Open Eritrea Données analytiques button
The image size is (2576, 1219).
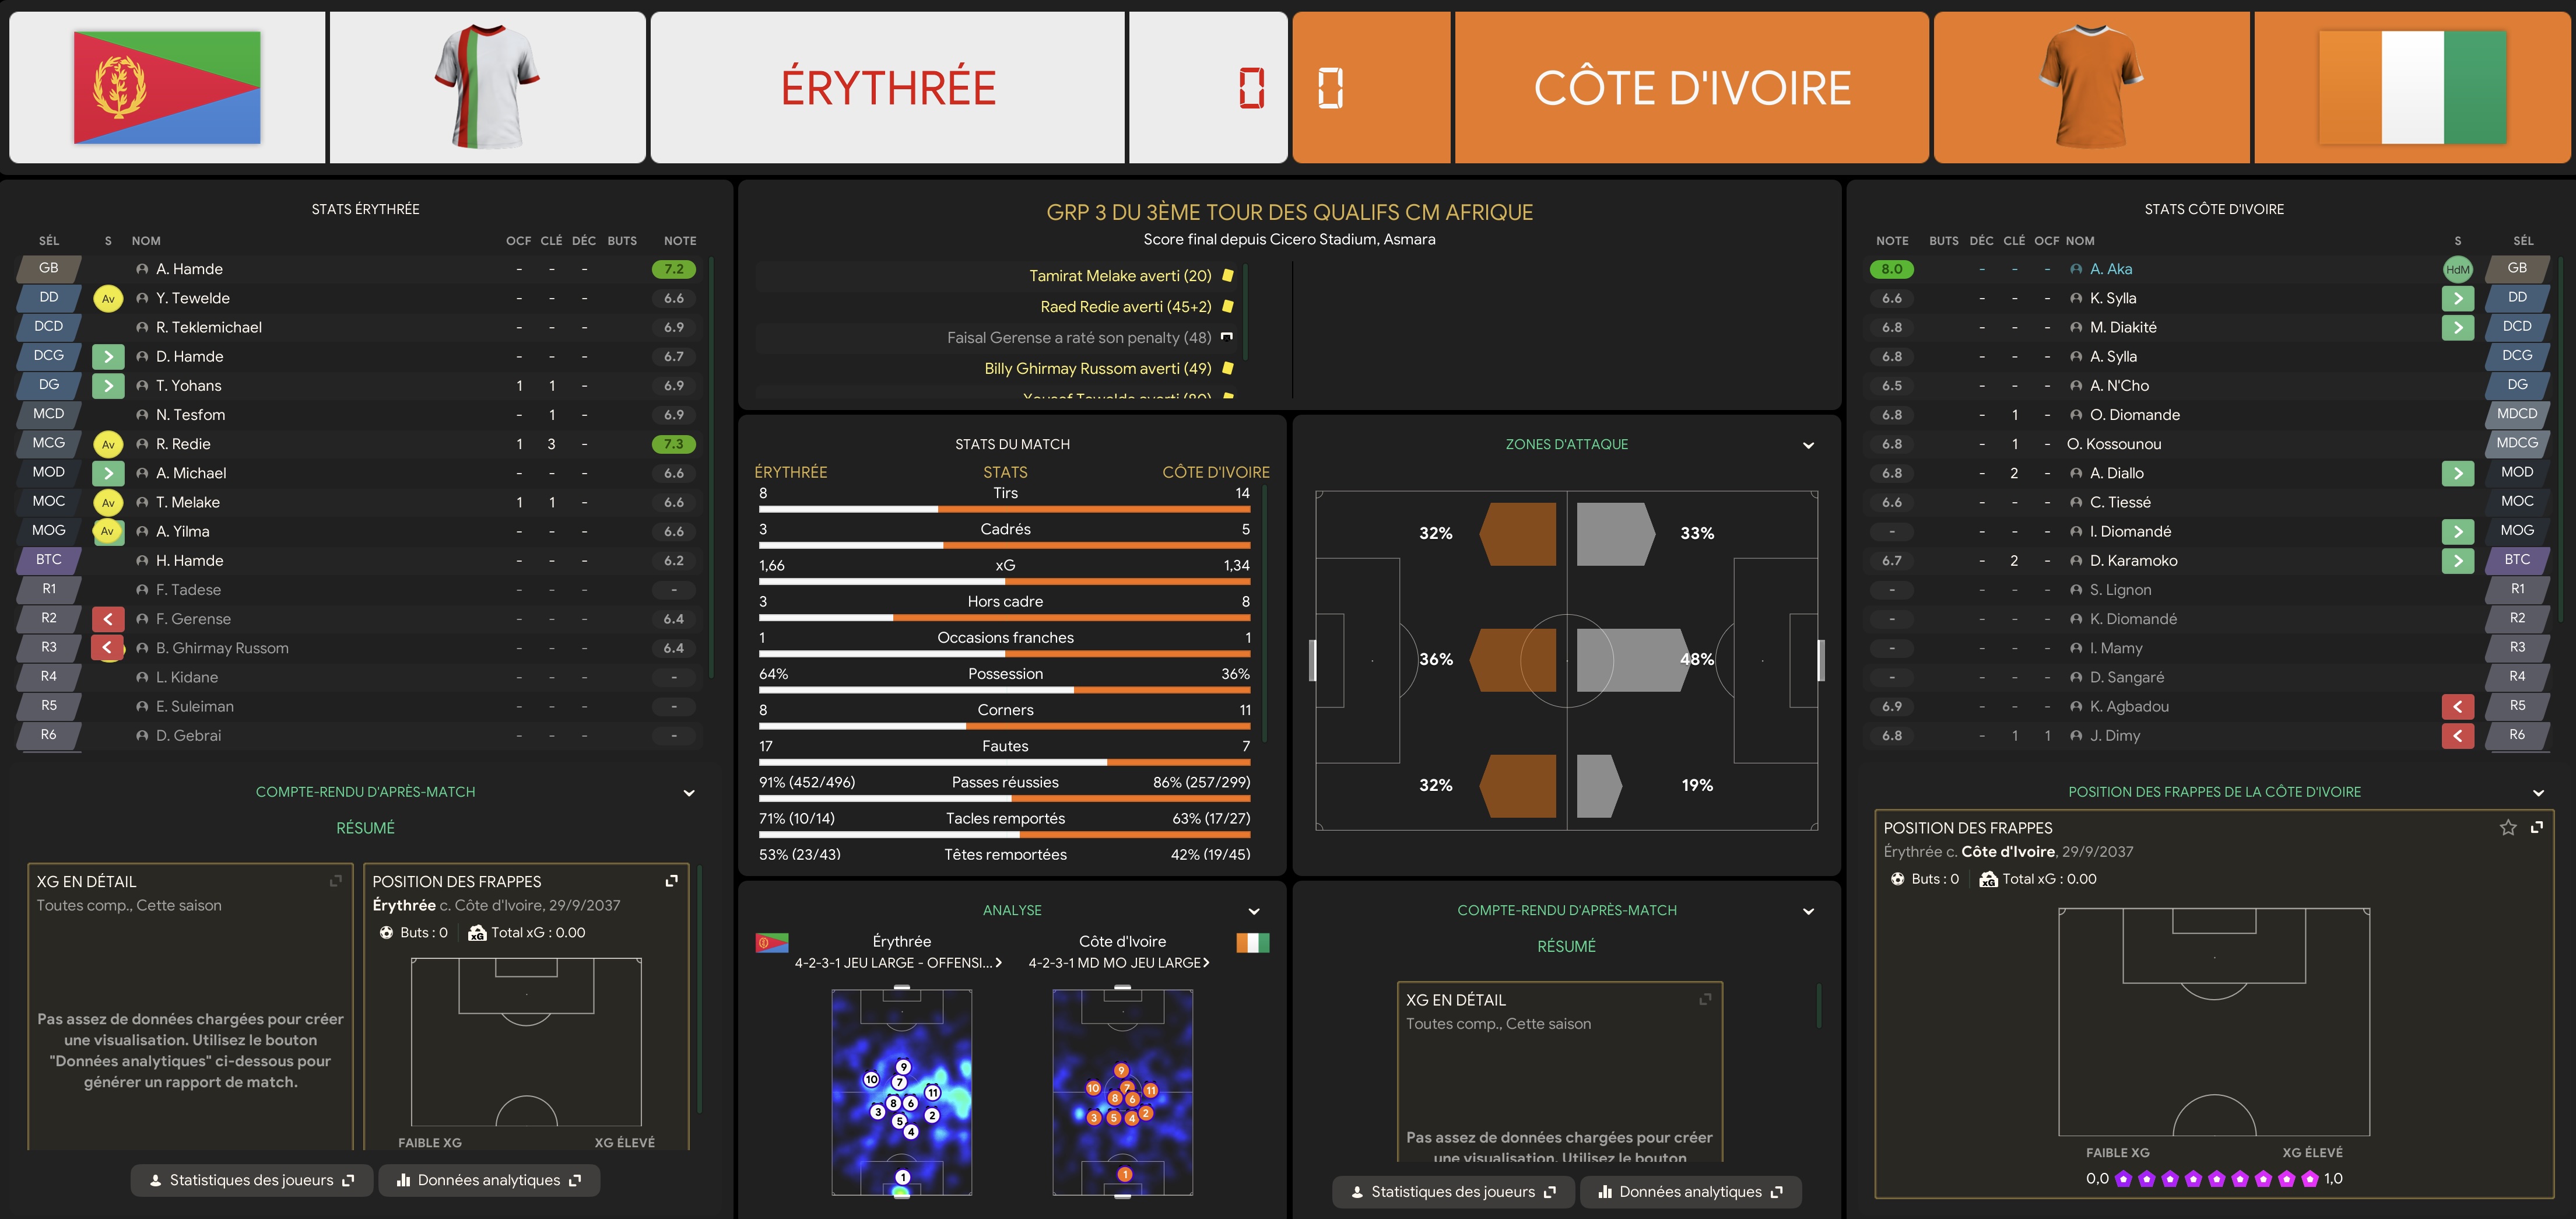pos(489,1180)
